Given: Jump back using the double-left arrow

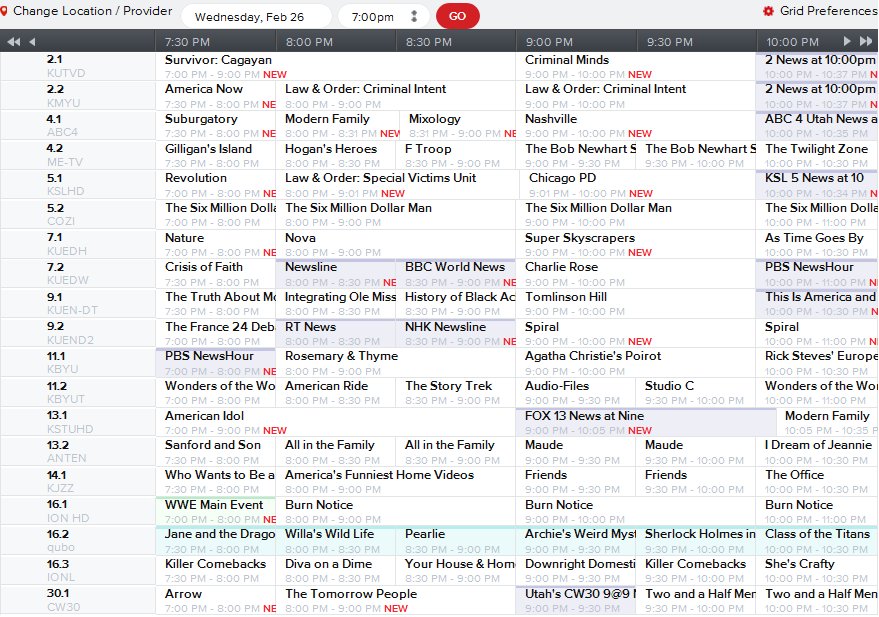Looking at the screenshot, I should coord(12,41).
